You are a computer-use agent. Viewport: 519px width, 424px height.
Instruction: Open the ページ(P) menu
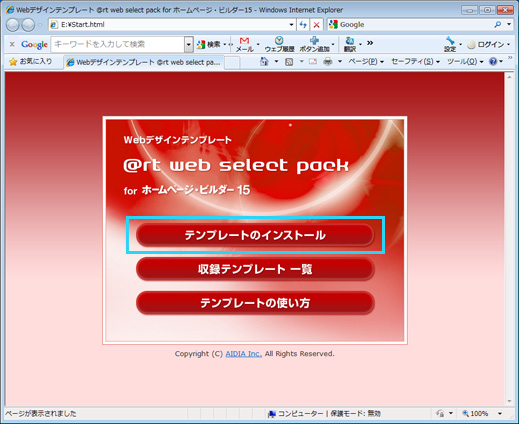click(x=366, y=62)
